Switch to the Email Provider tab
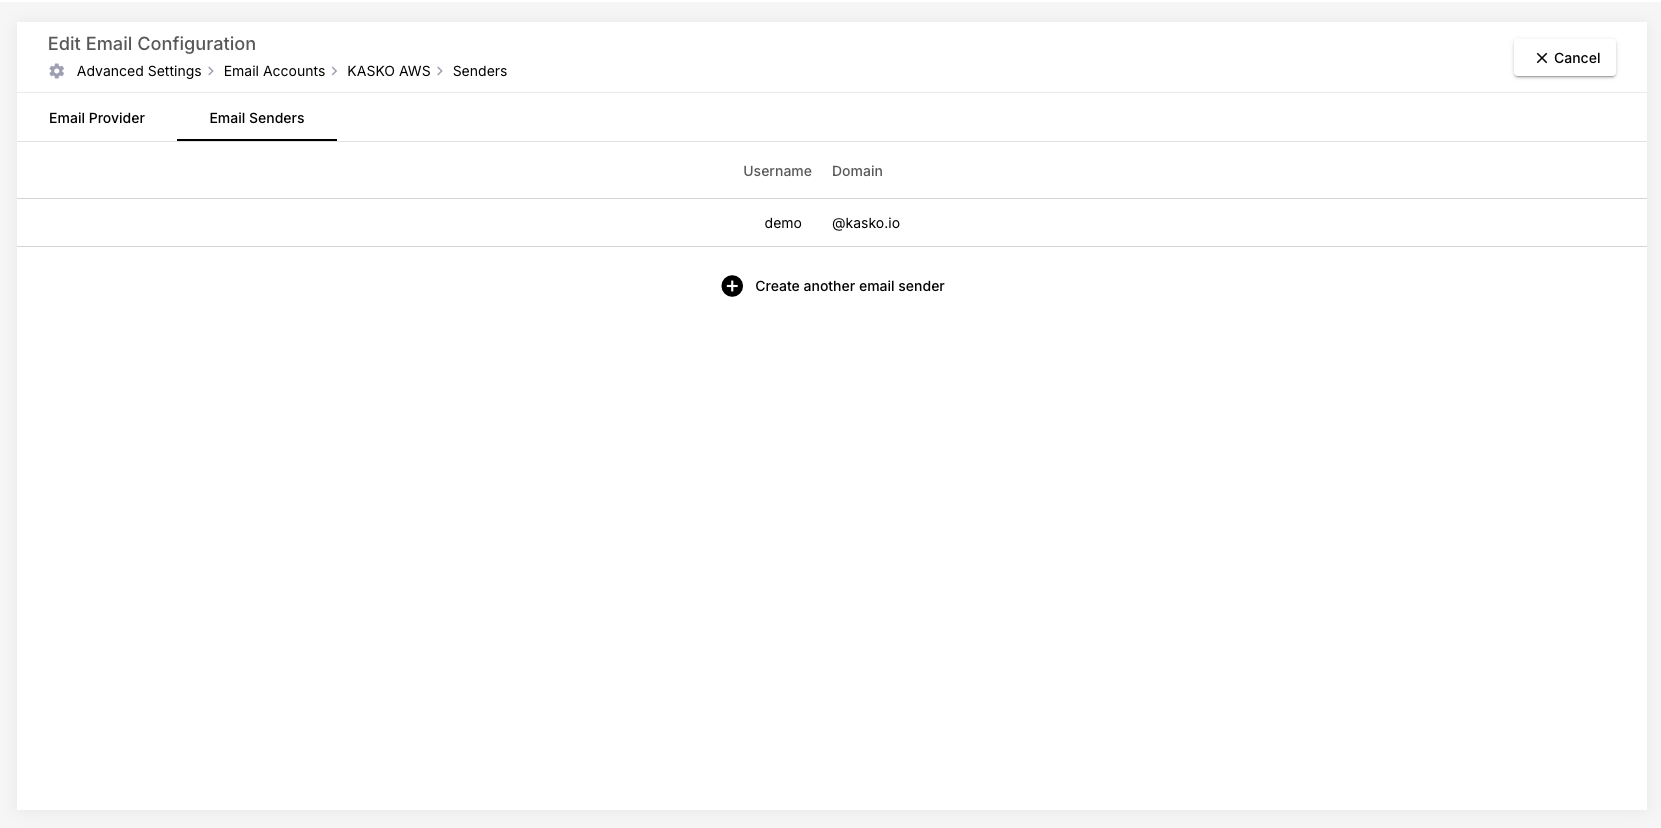1661x828 pixels. click(x=97, y=118)
